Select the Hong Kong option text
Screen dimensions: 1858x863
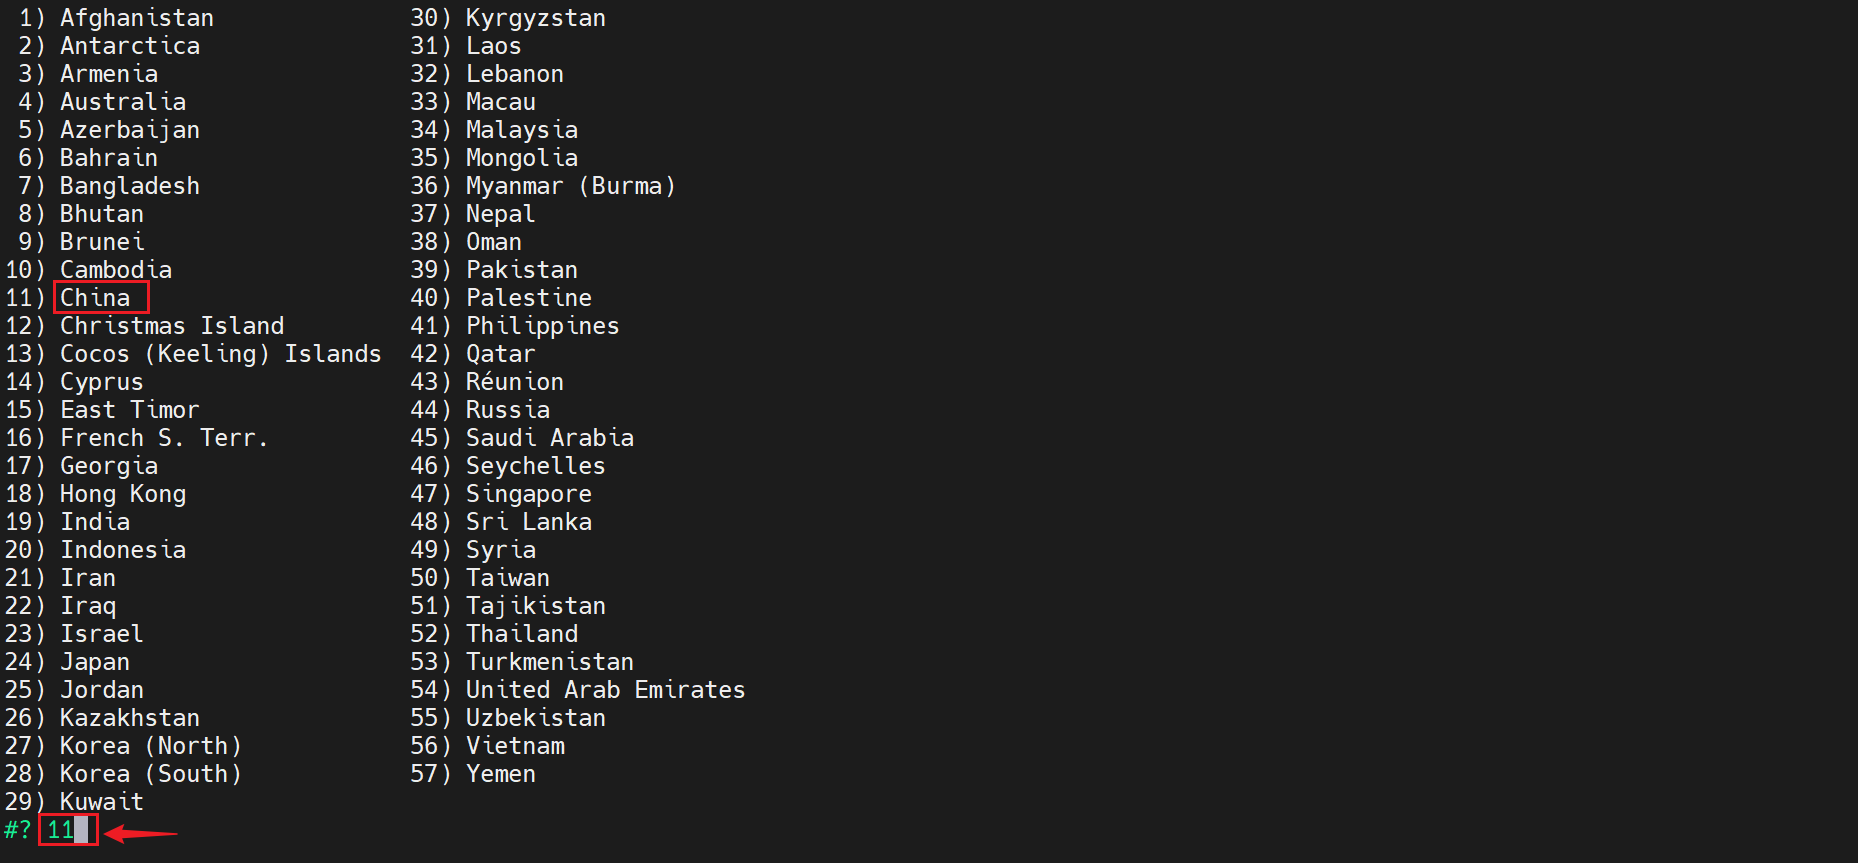123,494
